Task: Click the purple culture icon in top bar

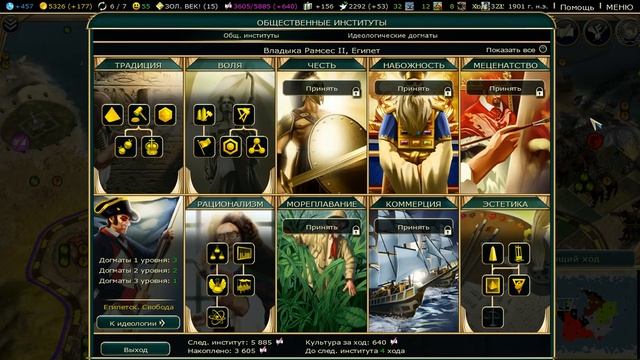Action: coord(228,6)
